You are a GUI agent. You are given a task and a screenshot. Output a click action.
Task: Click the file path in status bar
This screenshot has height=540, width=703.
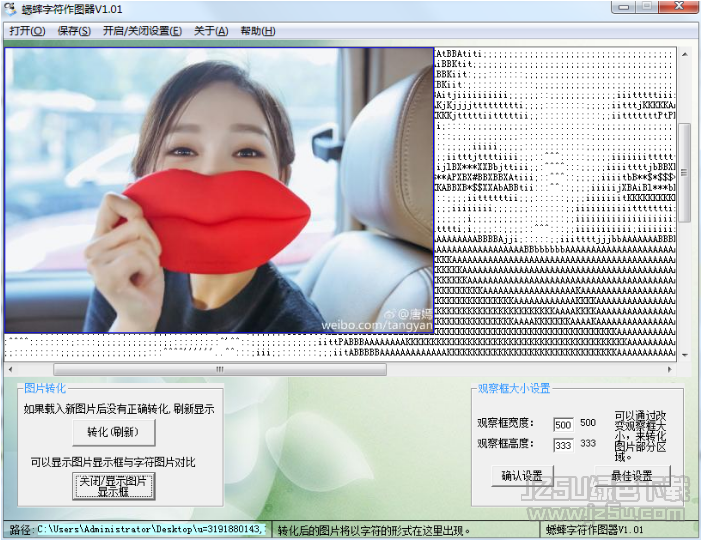point(151,530)
